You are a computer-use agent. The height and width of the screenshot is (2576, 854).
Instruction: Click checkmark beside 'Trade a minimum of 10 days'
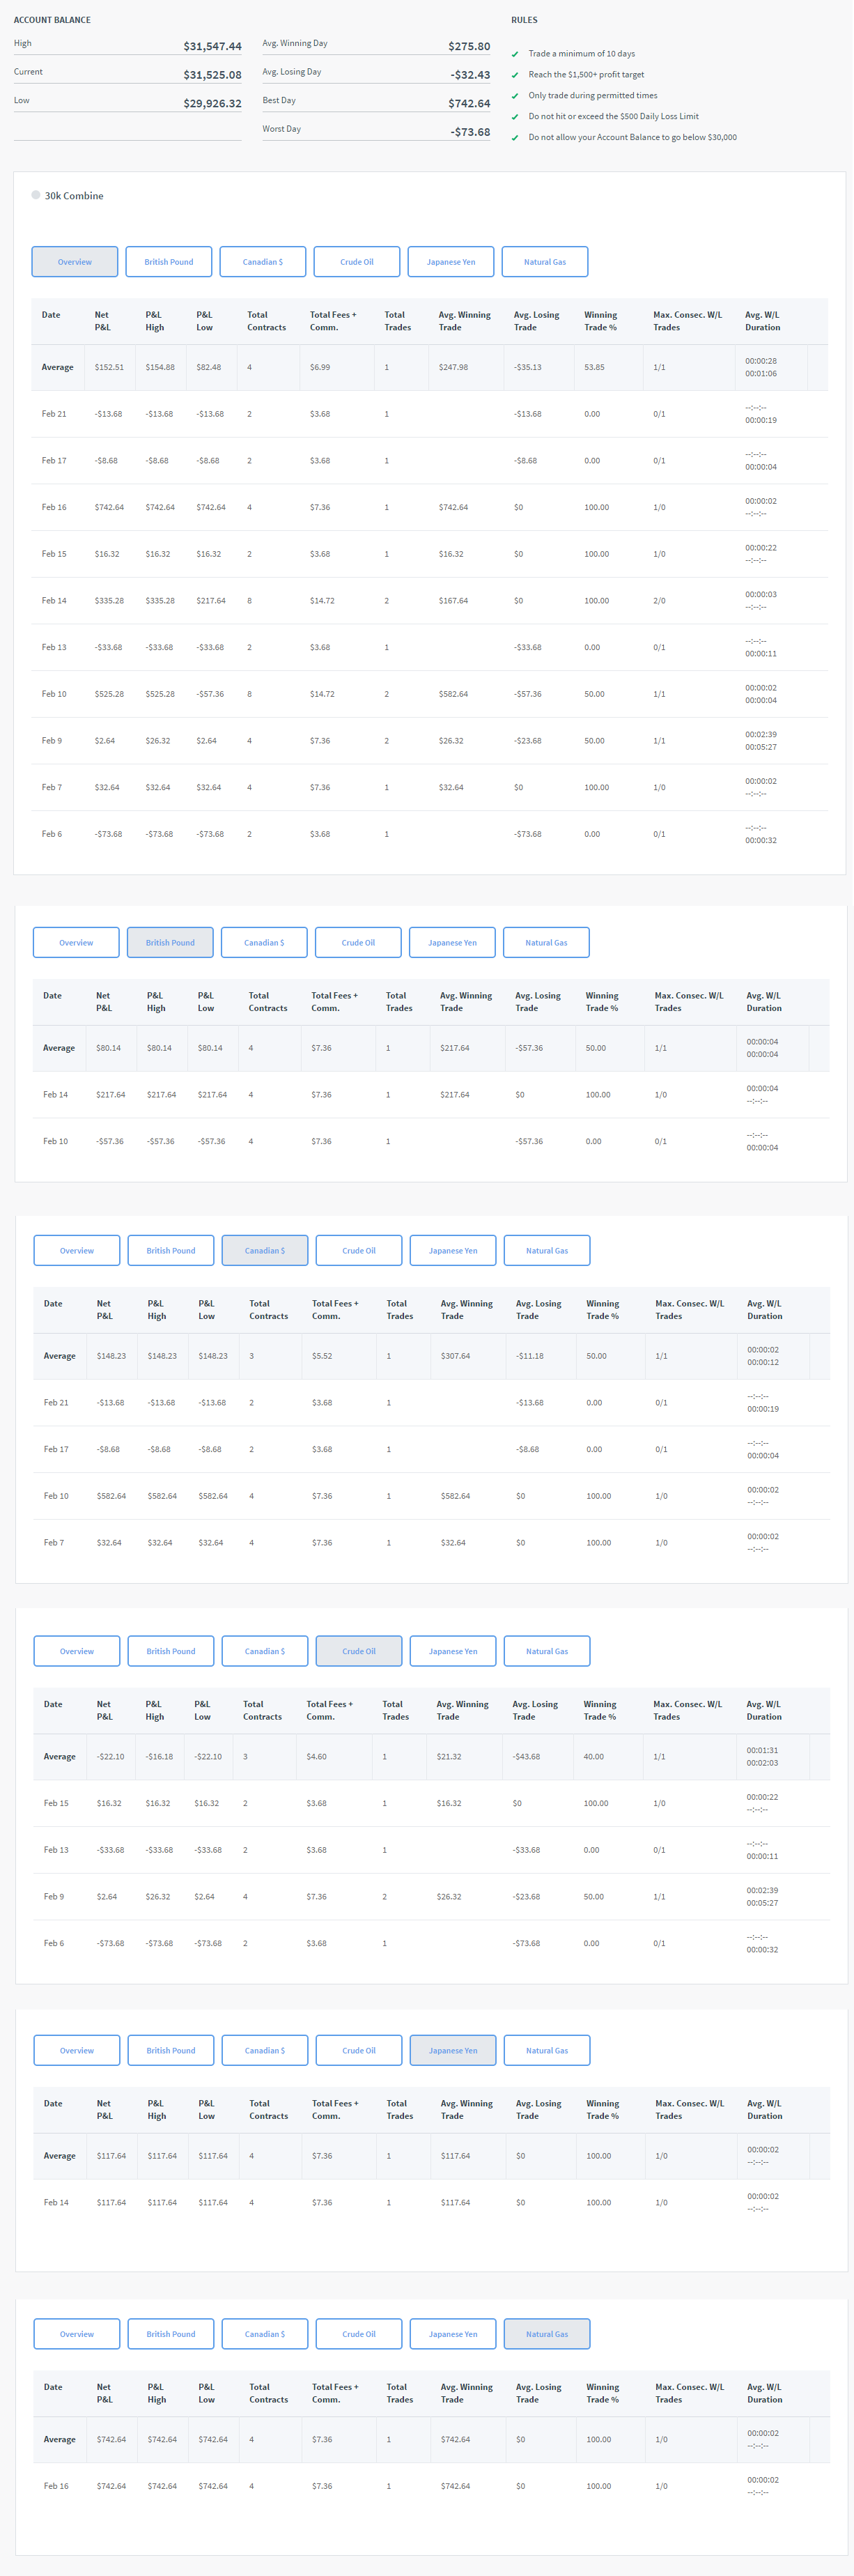click(x=515, y=54)
